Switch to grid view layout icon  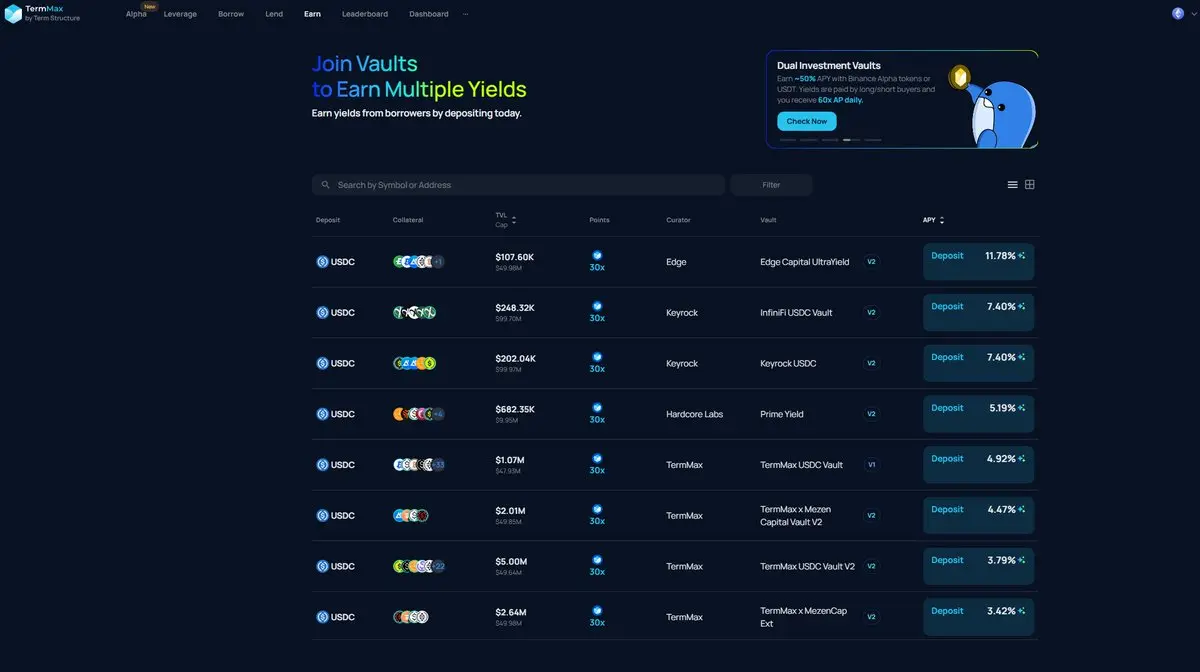pos(1030,185)
